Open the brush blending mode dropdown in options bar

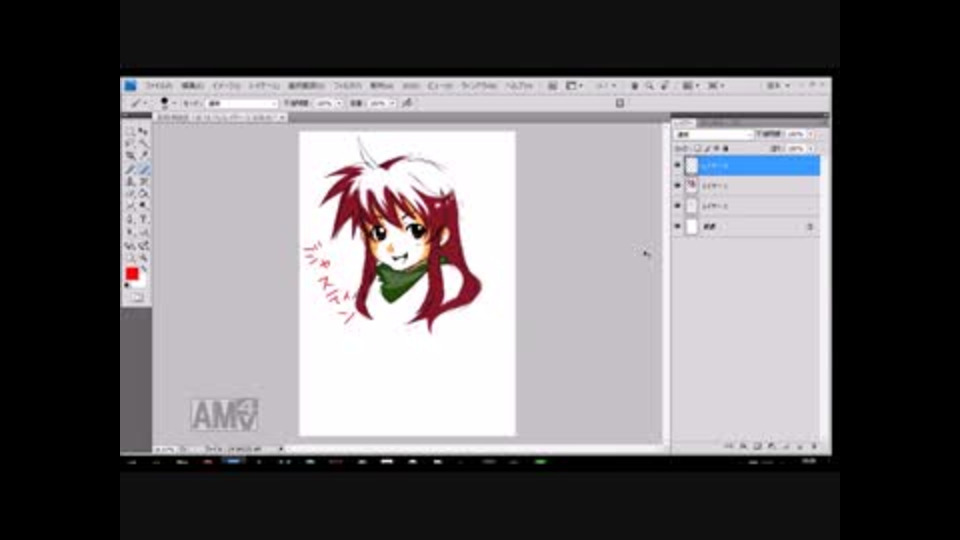[242, 103]
